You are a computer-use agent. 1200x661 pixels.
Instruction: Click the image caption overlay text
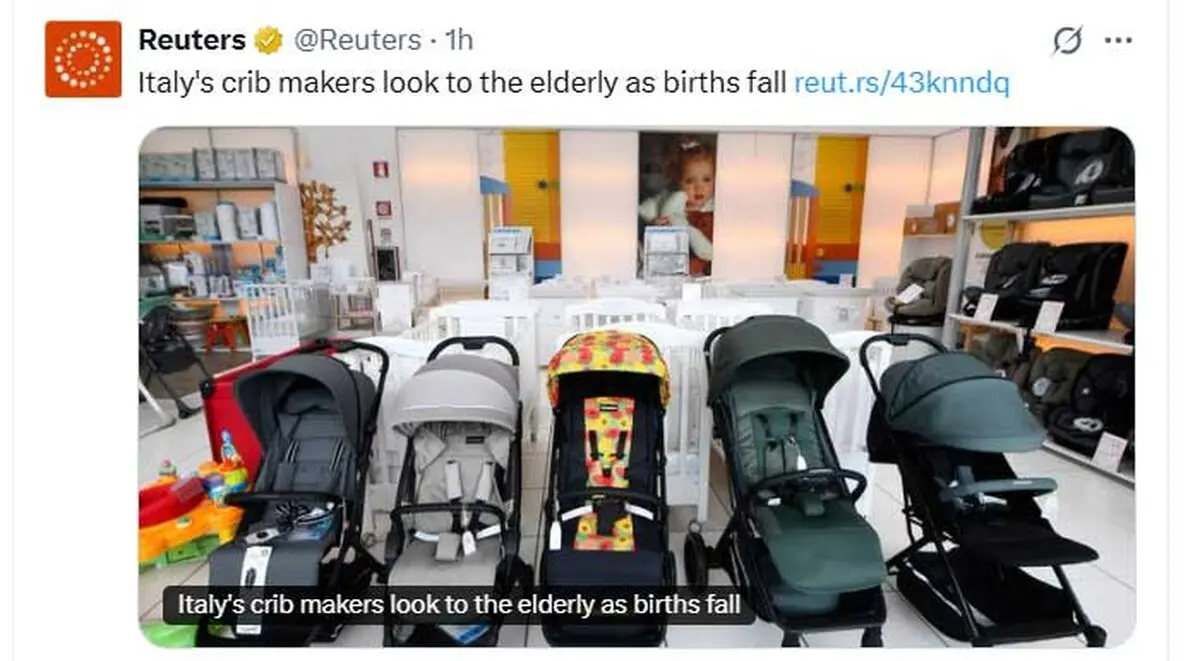coord(459,604)
